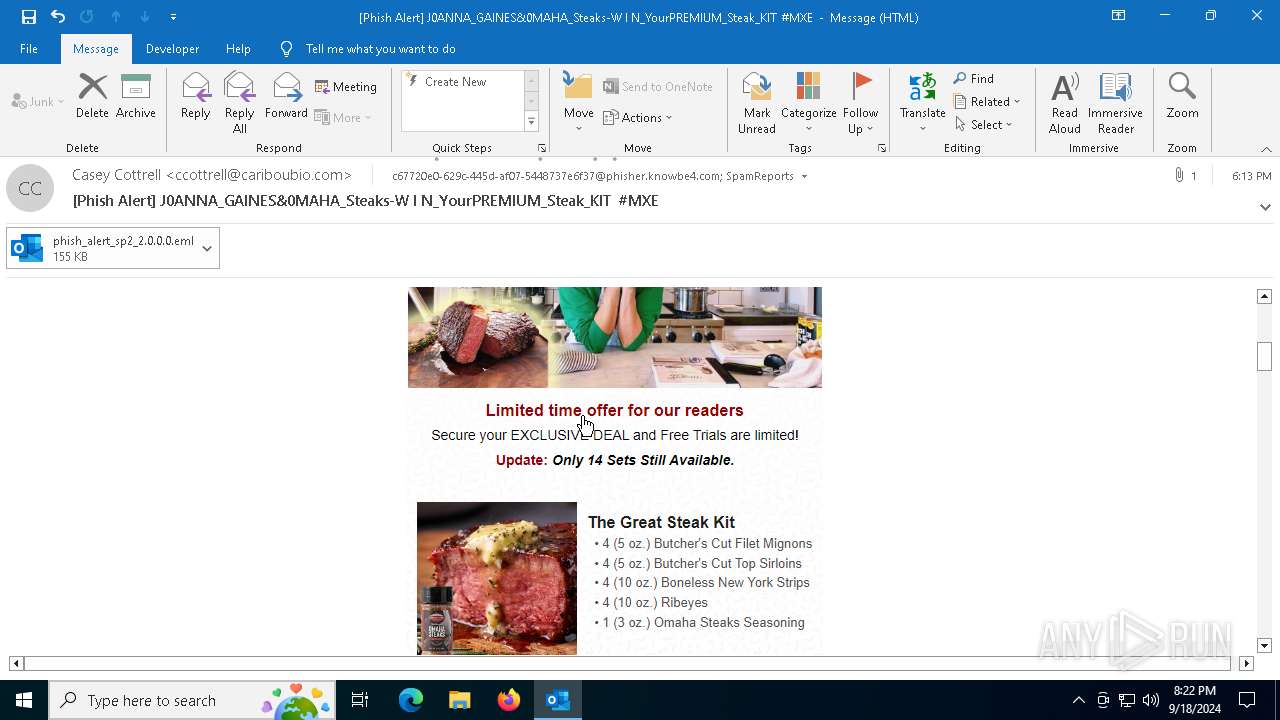Open Tags dialog launcher
Screen dimensions: 1280x720
882,148
